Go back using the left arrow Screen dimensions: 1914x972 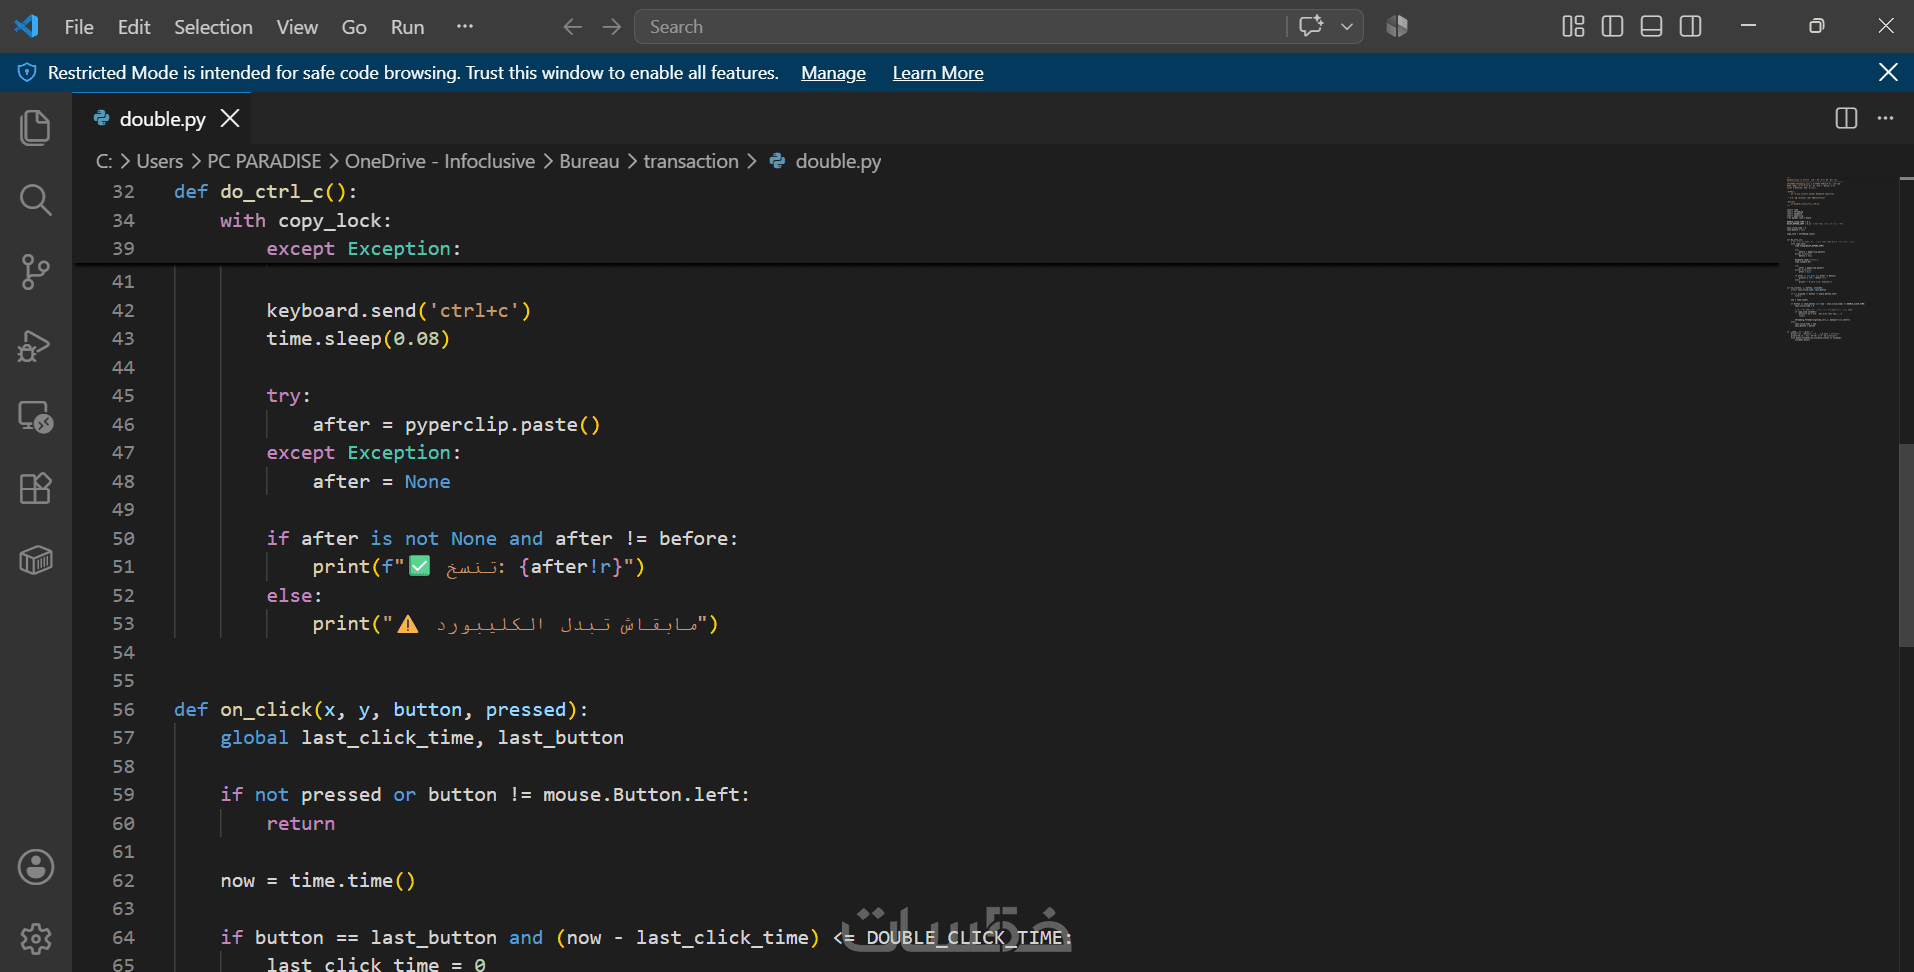572,27
